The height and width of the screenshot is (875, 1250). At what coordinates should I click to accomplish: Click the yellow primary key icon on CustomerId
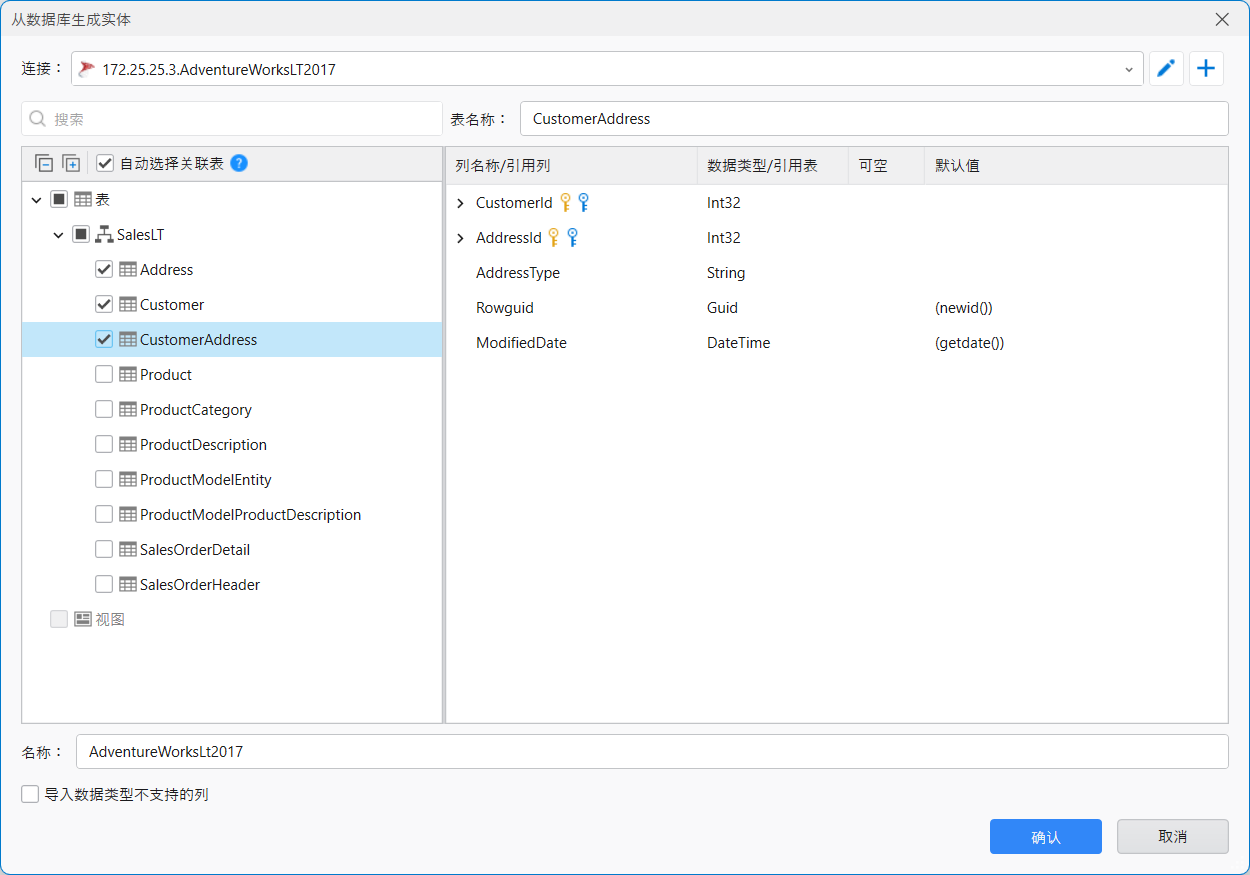[565, 203]
